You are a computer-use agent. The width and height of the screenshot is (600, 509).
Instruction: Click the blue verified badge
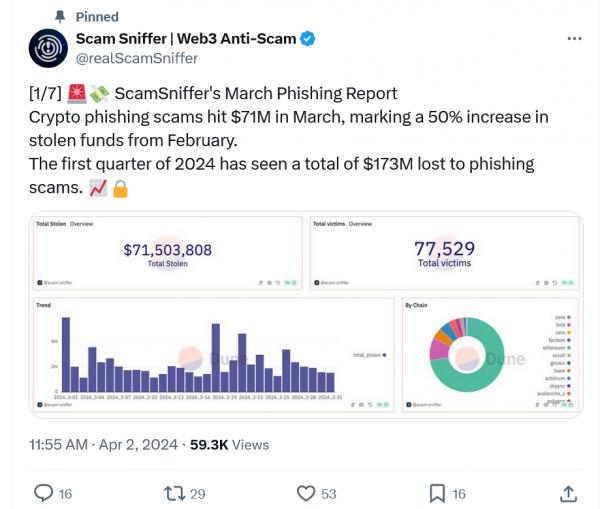[x=309, y=39]
